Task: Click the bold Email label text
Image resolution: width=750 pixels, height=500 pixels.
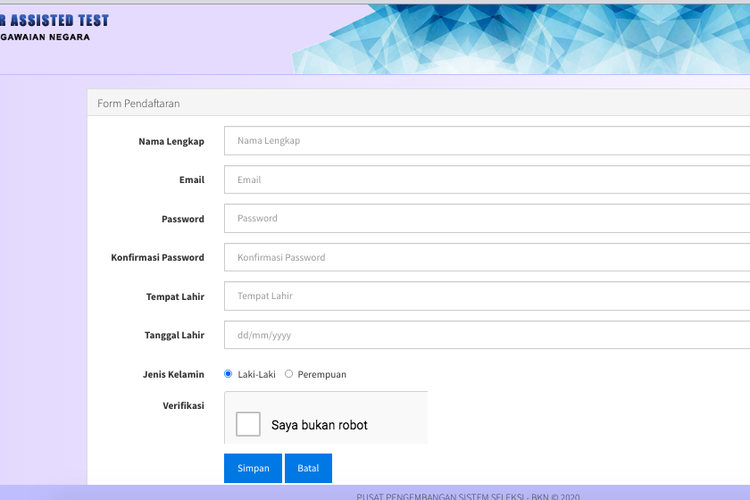Action: coord(192,180)
